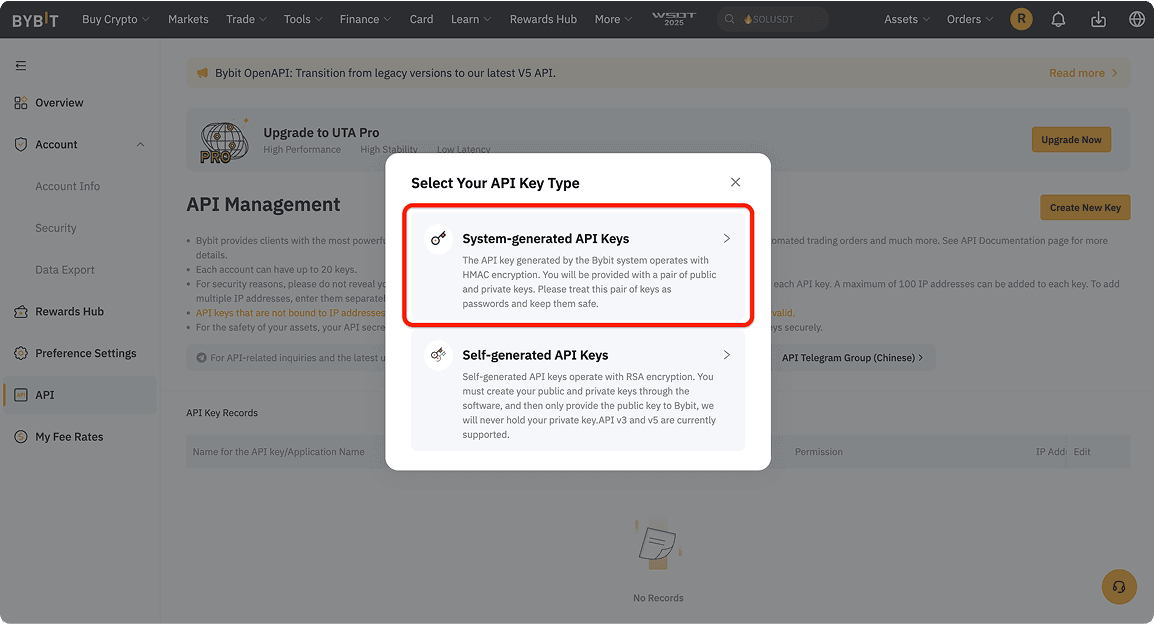1154x624 pixels.
Task: Collapse the sidebar using the collapse icon
Action: 20,65
